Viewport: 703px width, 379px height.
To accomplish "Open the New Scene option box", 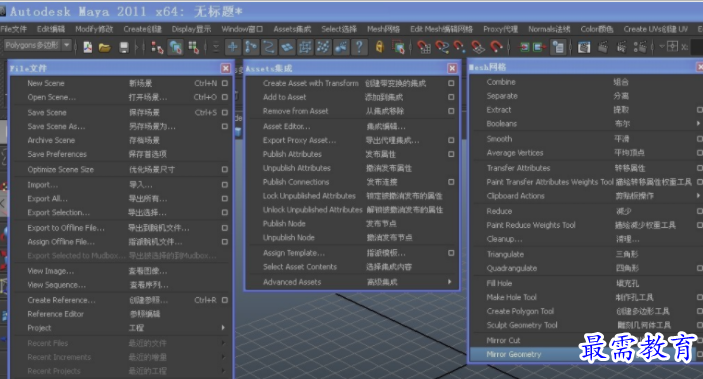I will (225, 83).
